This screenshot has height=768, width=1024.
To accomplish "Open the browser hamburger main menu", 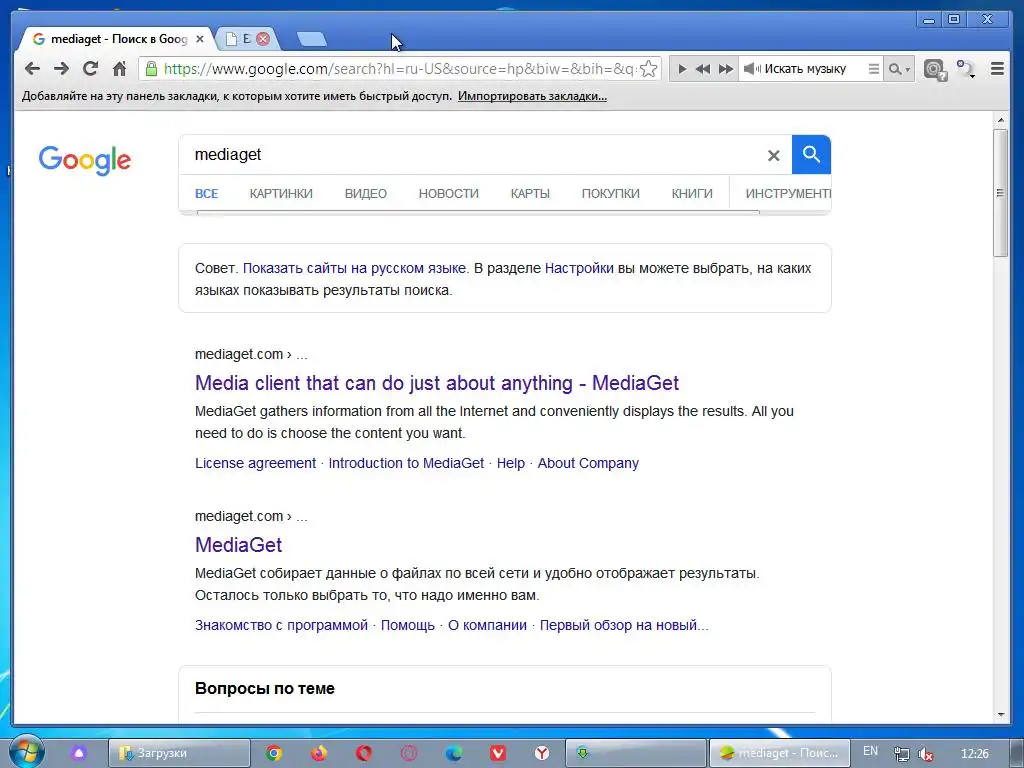I will [997, 69].
